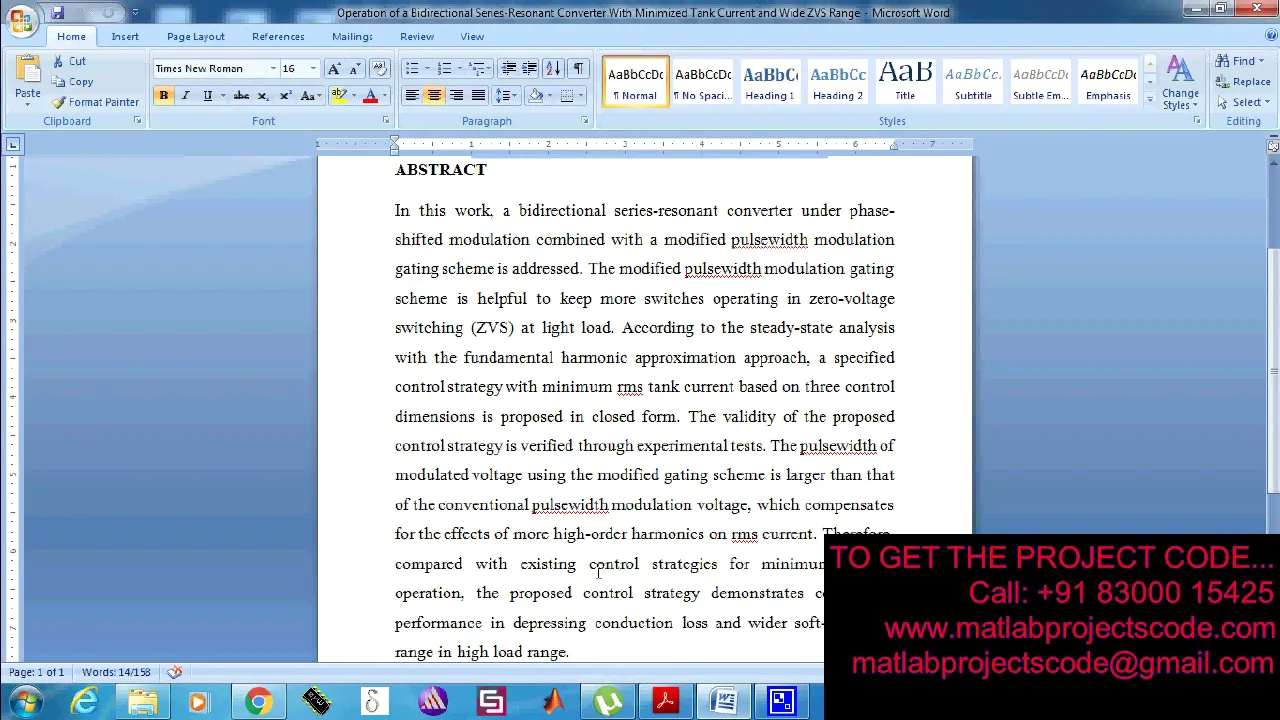Increase paragraph indent
Screen dimensions: 1280x720
pyautogui.click(x=529, y=69)
